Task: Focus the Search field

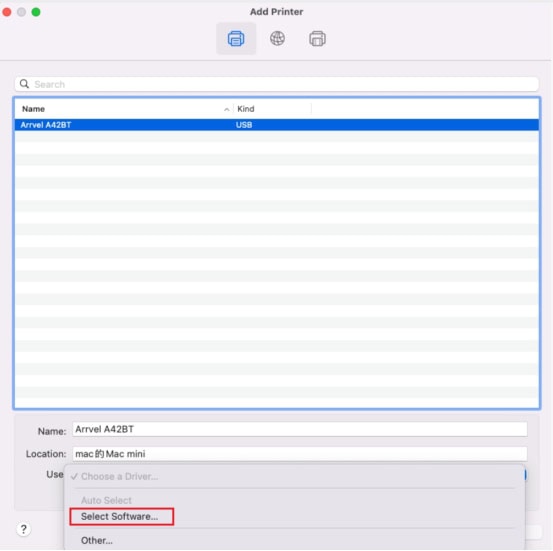Action: pos(276,84)
